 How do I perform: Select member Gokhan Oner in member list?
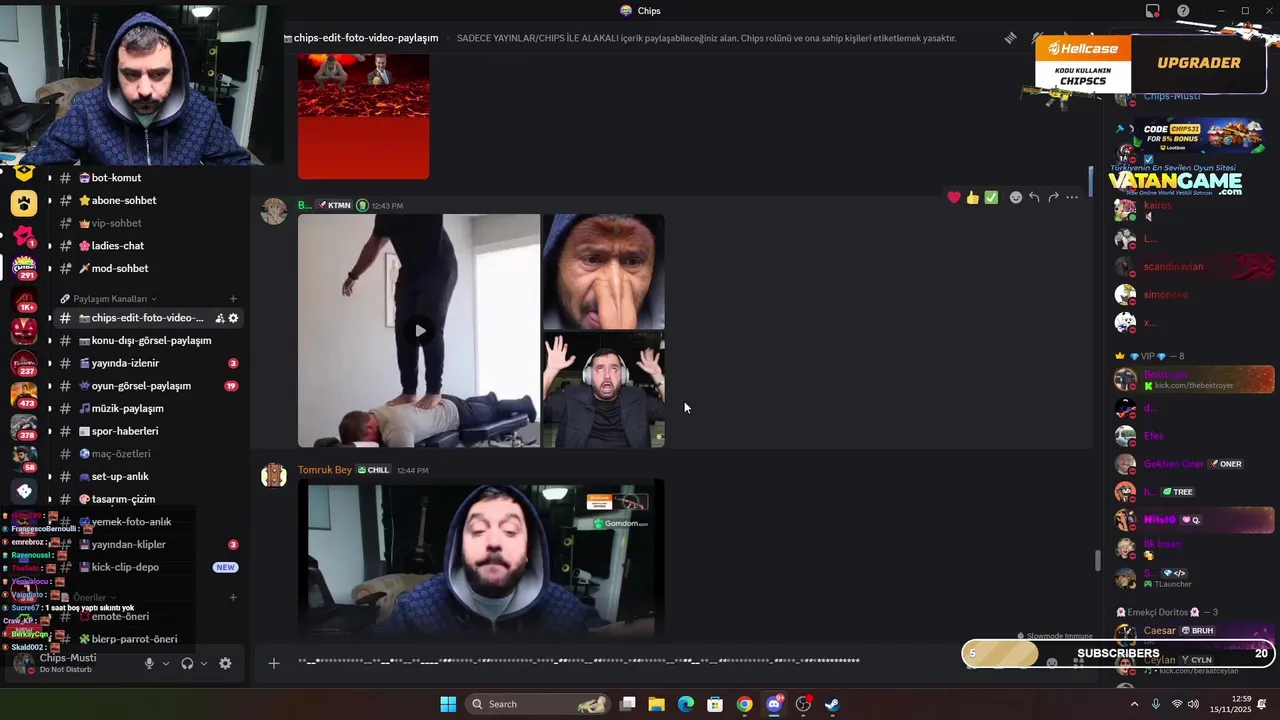point(1173,464)
